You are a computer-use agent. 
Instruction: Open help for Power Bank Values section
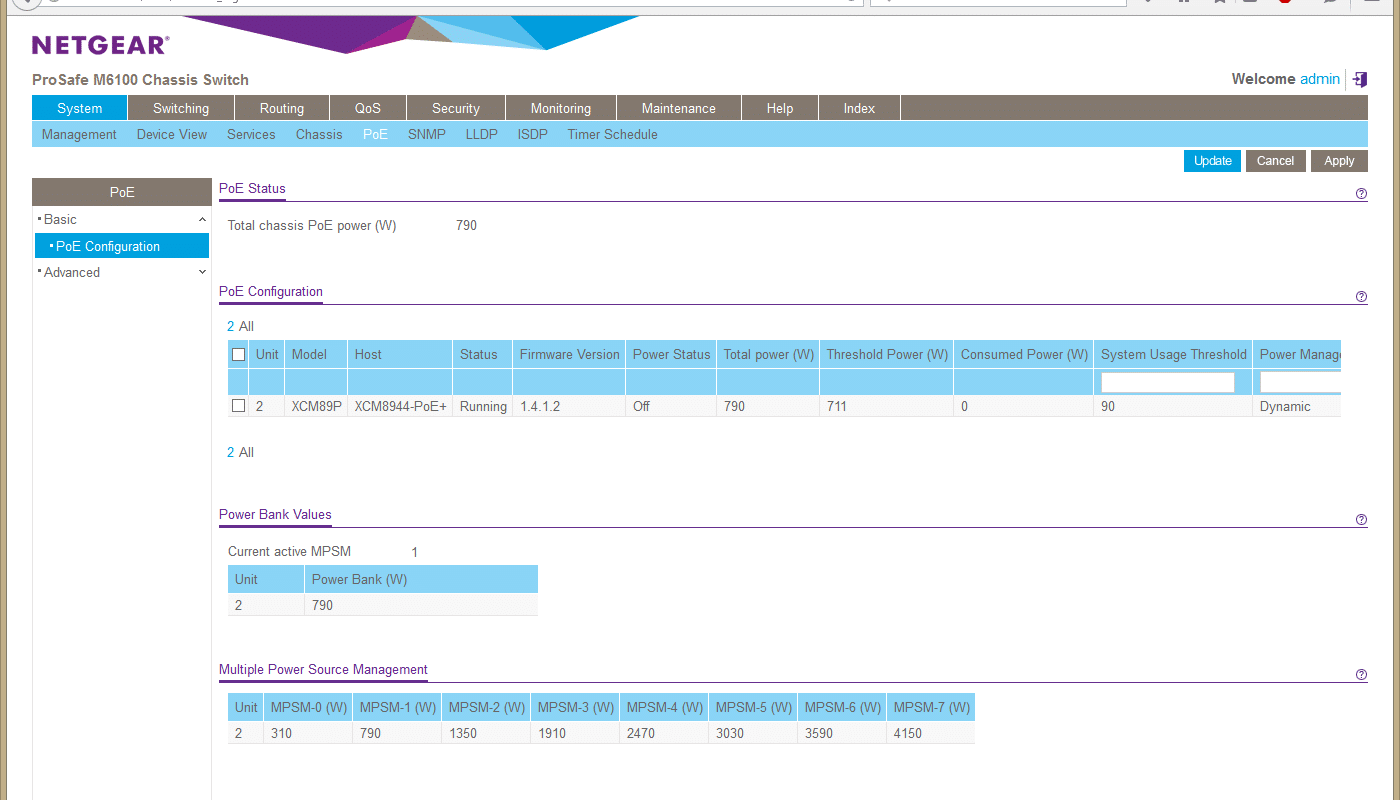1361,520
